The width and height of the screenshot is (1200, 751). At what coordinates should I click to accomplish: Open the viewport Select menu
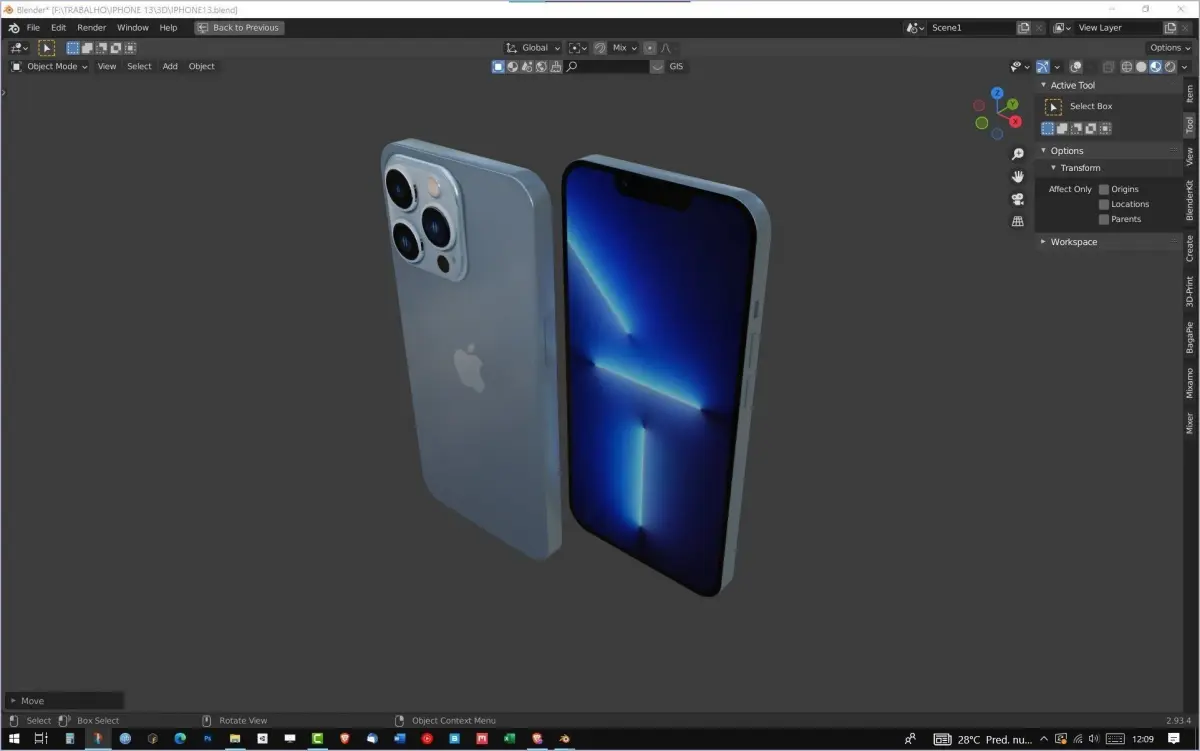[x=139, y=66]
